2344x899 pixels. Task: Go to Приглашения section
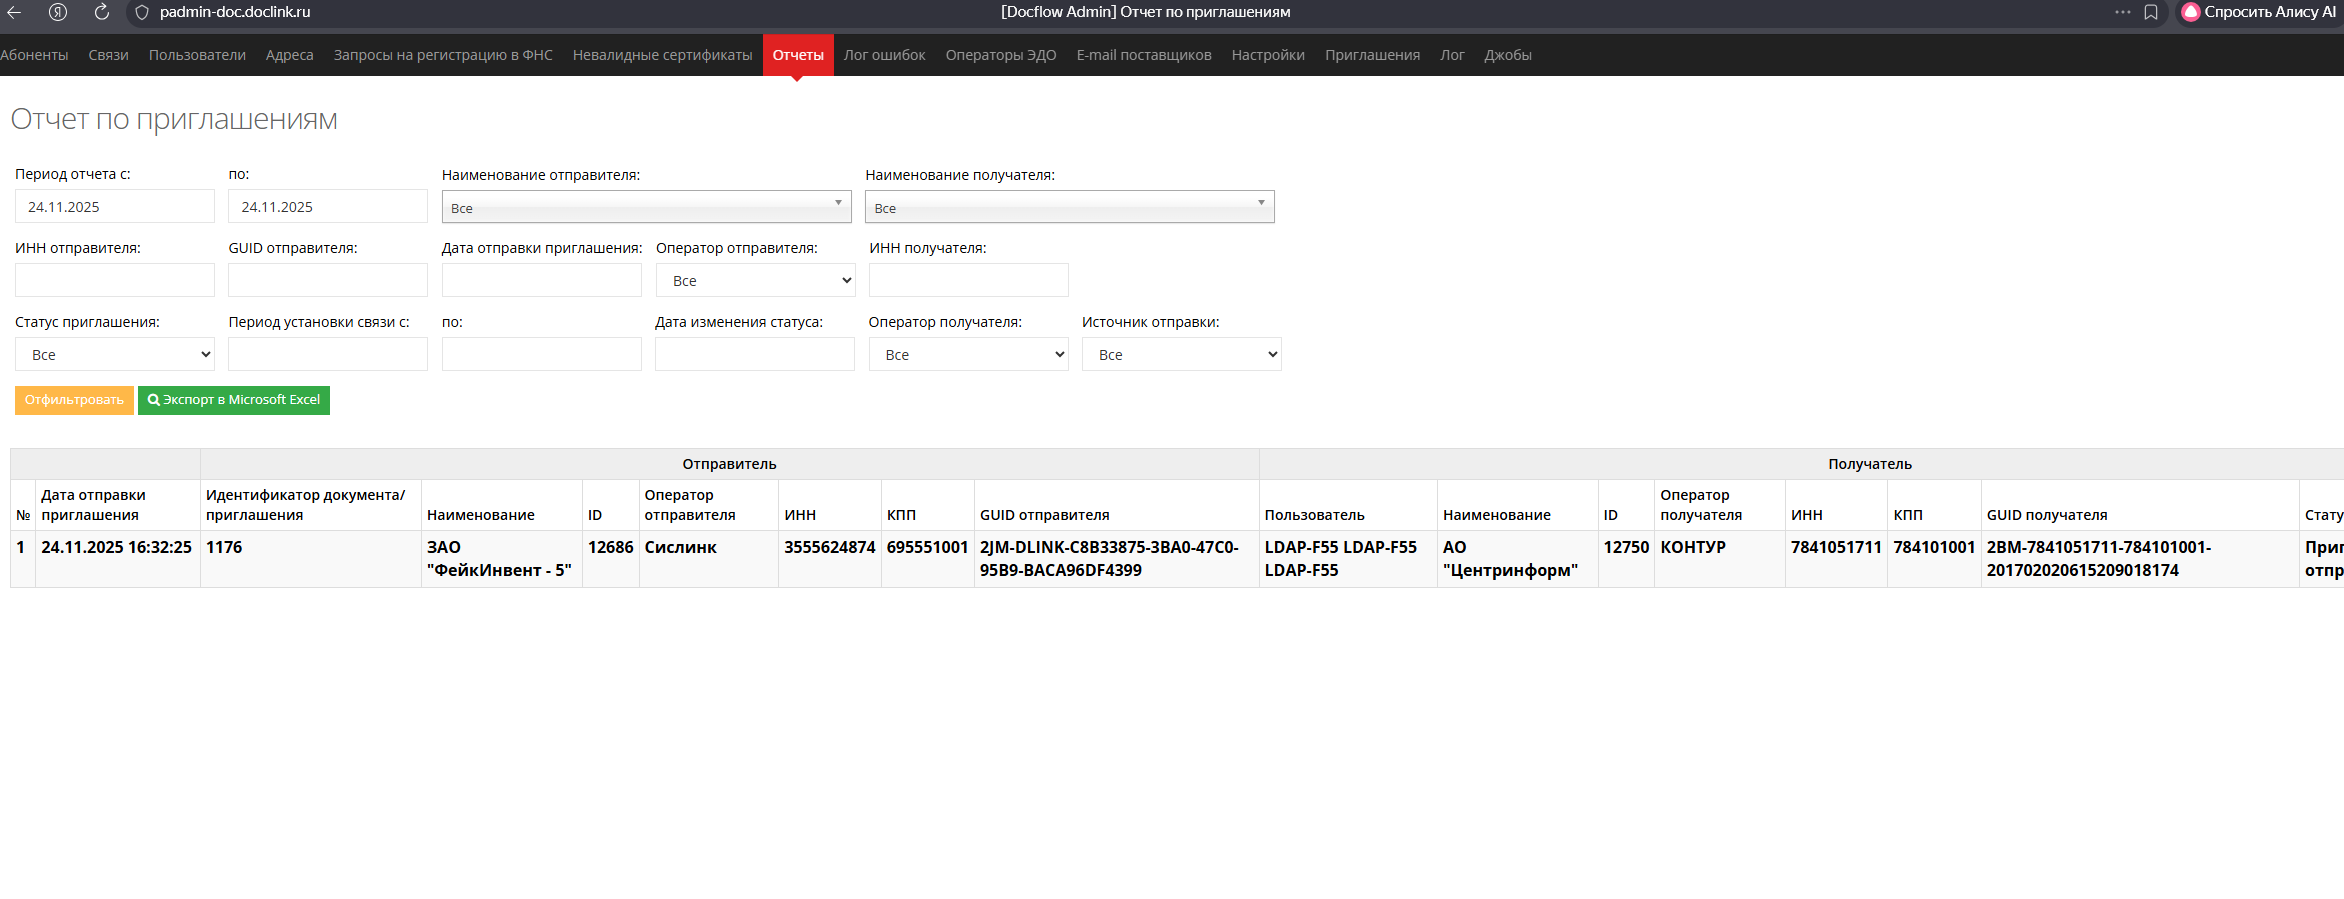(x=1373, y=55)
